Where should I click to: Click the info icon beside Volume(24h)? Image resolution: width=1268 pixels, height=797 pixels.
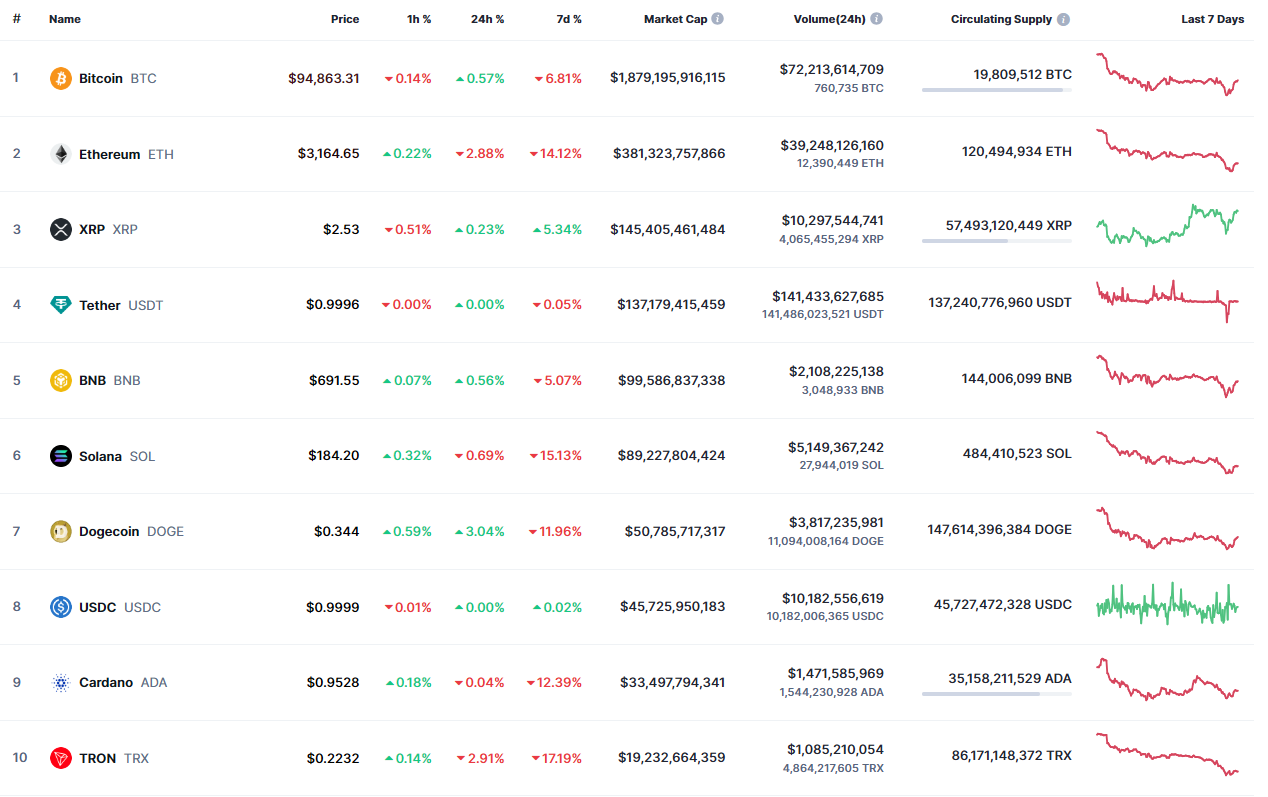coord(876,19)
